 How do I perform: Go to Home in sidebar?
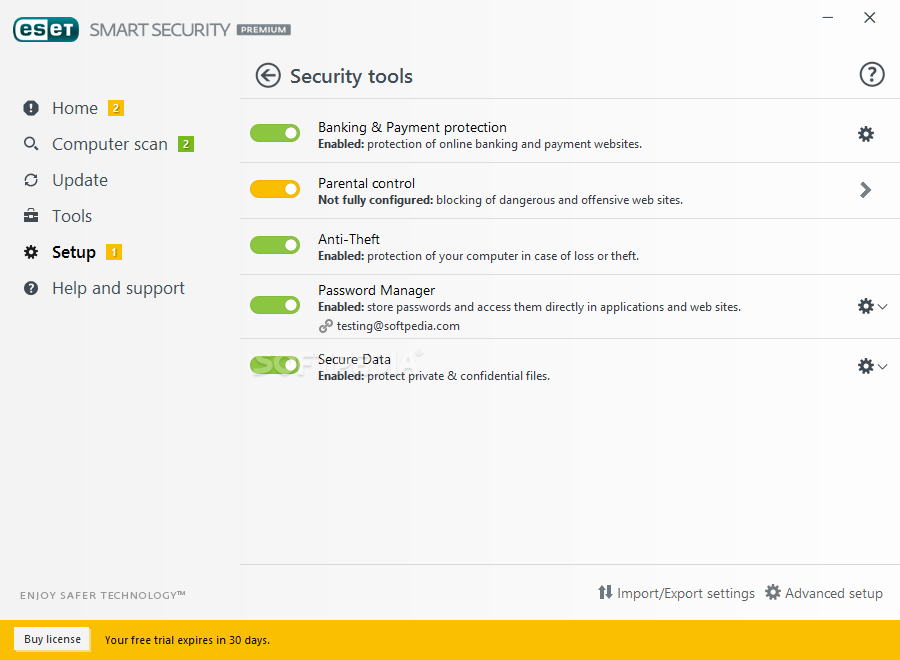75,108
